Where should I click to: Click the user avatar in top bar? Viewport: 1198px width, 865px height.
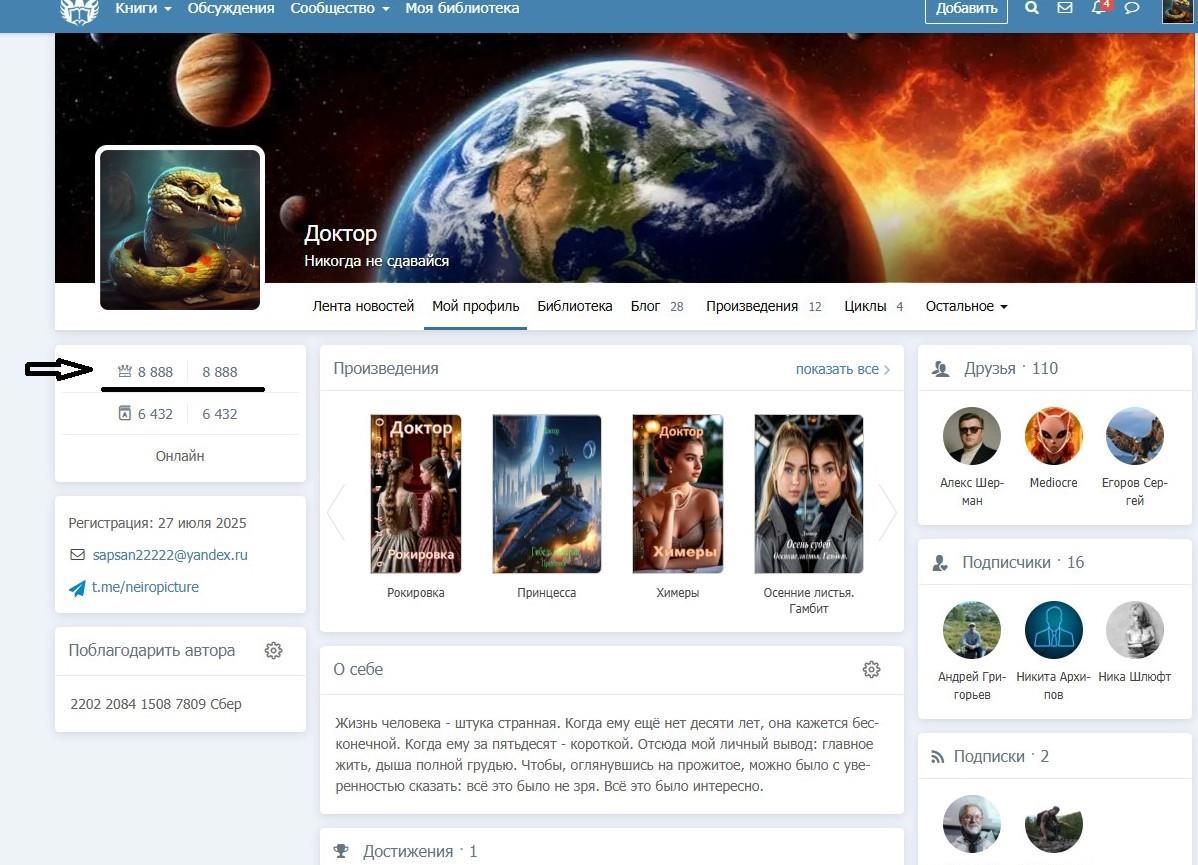point(1177,11)
